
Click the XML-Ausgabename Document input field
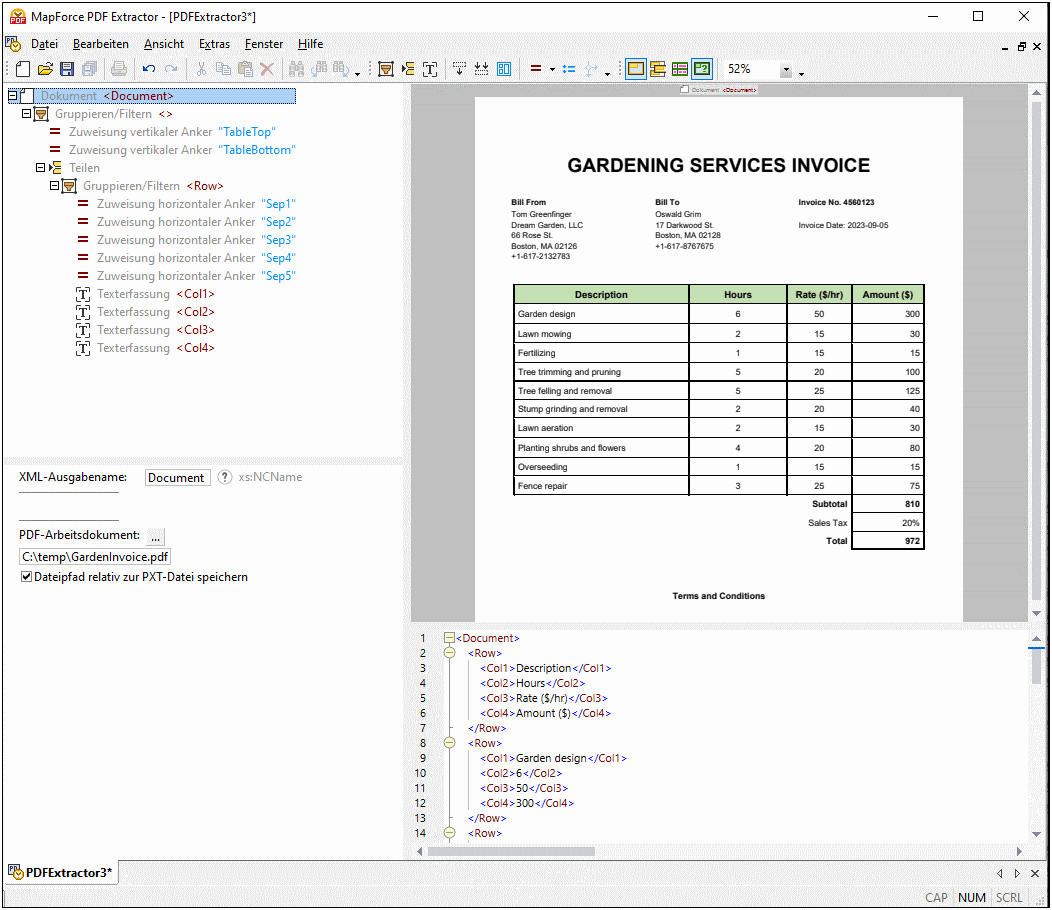[x=178, y=478]
